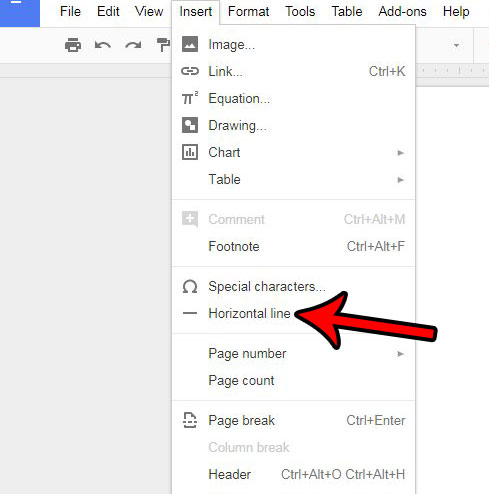Click the Ctrl+Alt+O Ctrl+Alt+H shortcut text
This screenshot has width=489, height=494.
point(343,474)
